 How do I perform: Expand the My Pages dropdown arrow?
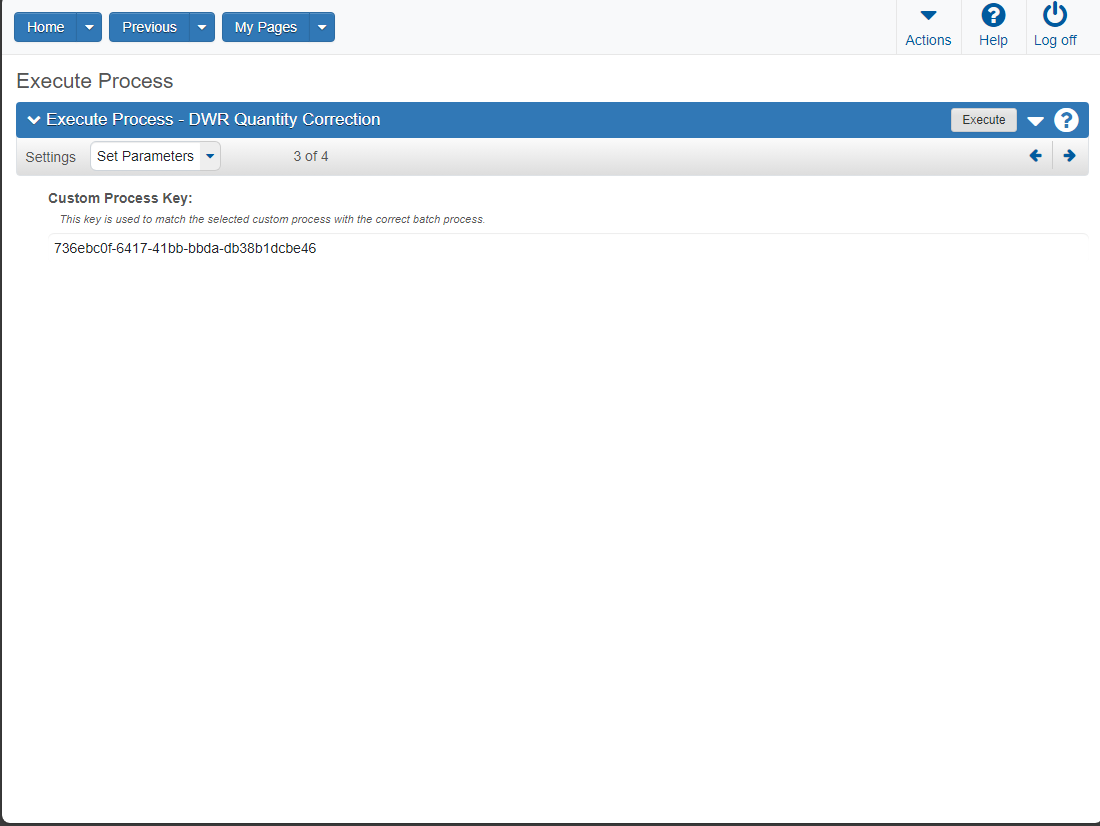322,27
